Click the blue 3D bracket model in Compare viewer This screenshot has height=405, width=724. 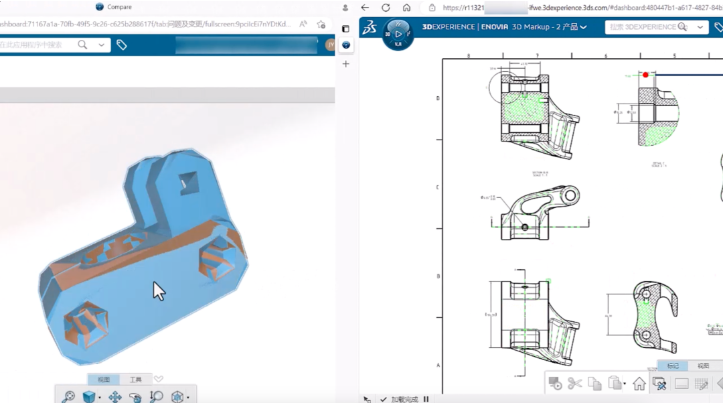143,259
